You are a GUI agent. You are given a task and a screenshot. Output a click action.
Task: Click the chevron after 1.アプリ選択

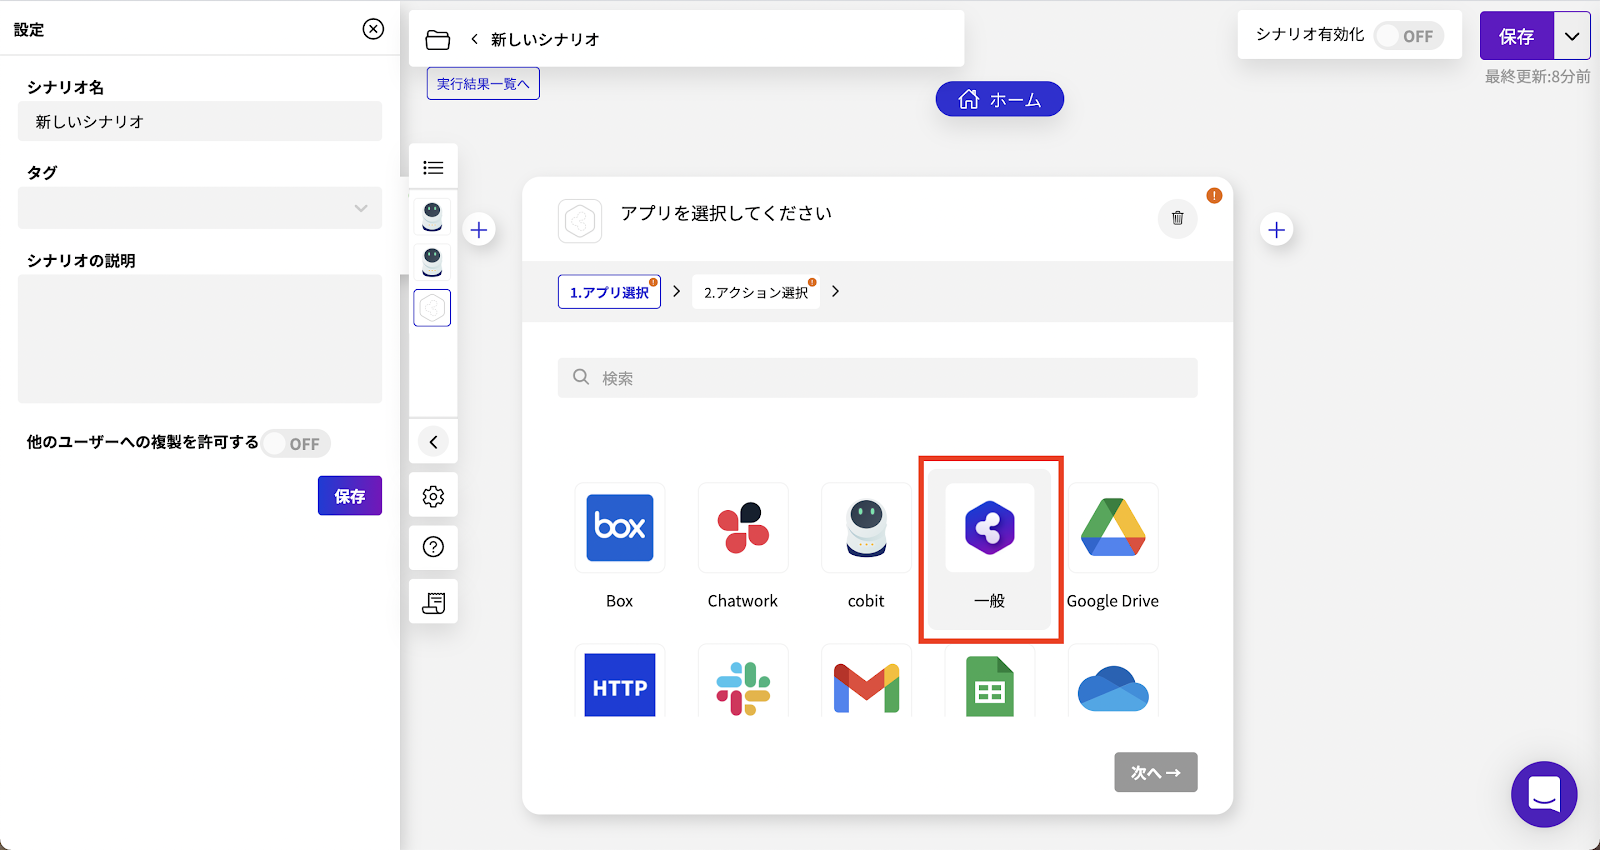(677, 291)
